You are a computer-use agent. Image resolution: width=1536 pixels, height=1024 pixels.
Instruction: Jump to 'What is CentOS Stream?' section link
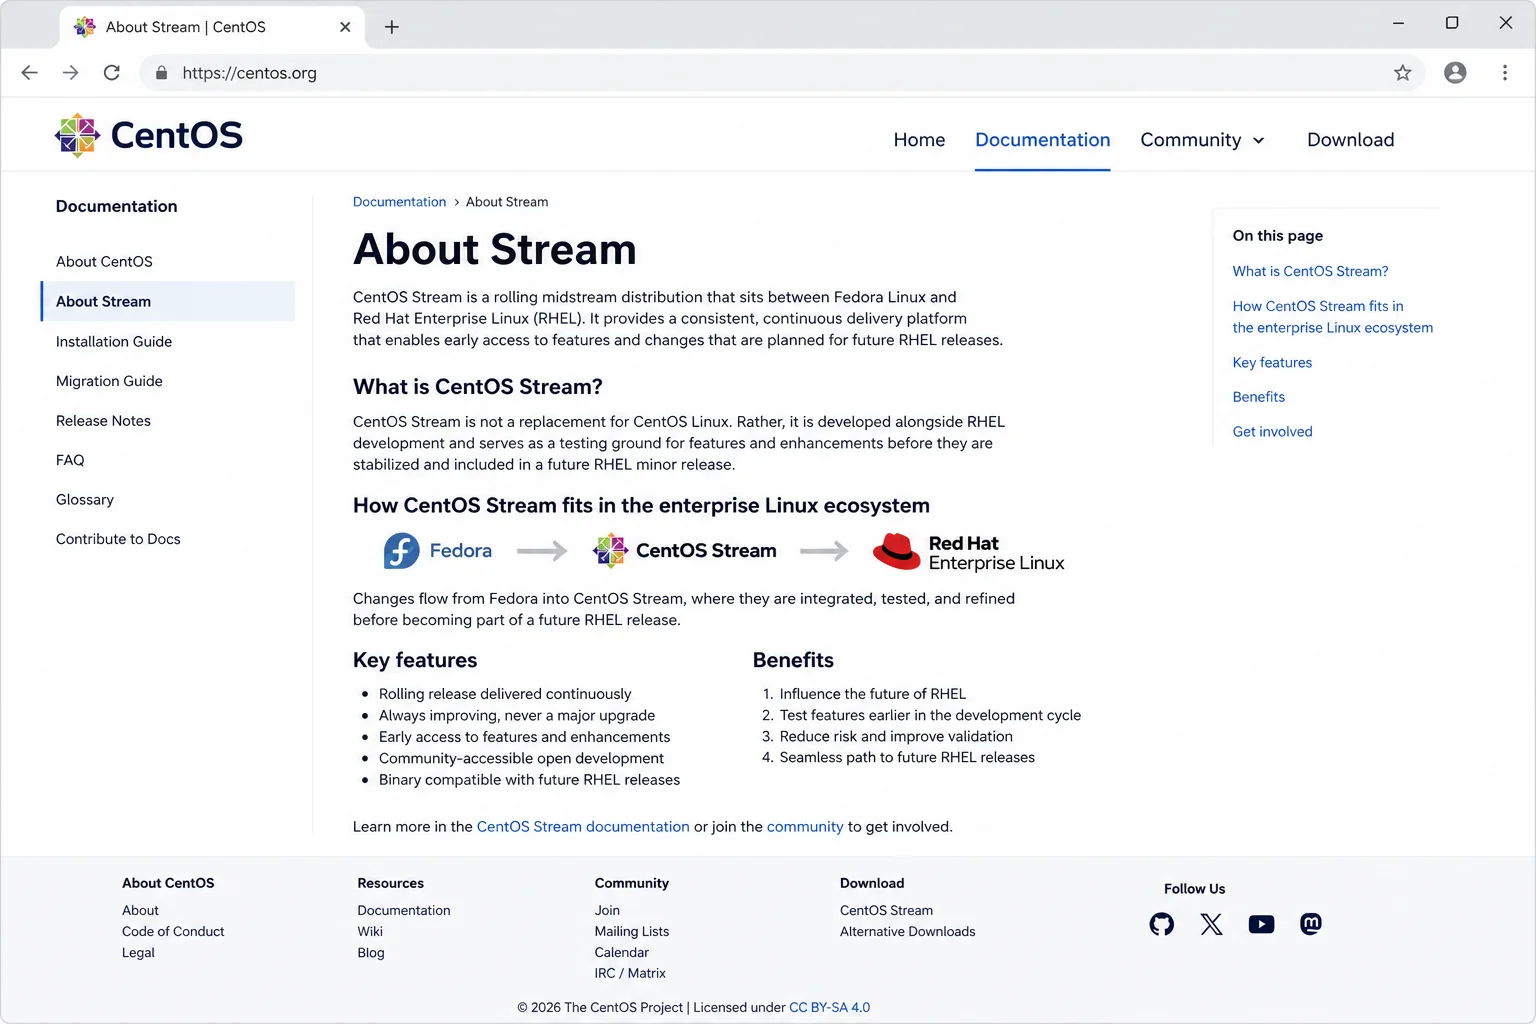point(1310,271)
